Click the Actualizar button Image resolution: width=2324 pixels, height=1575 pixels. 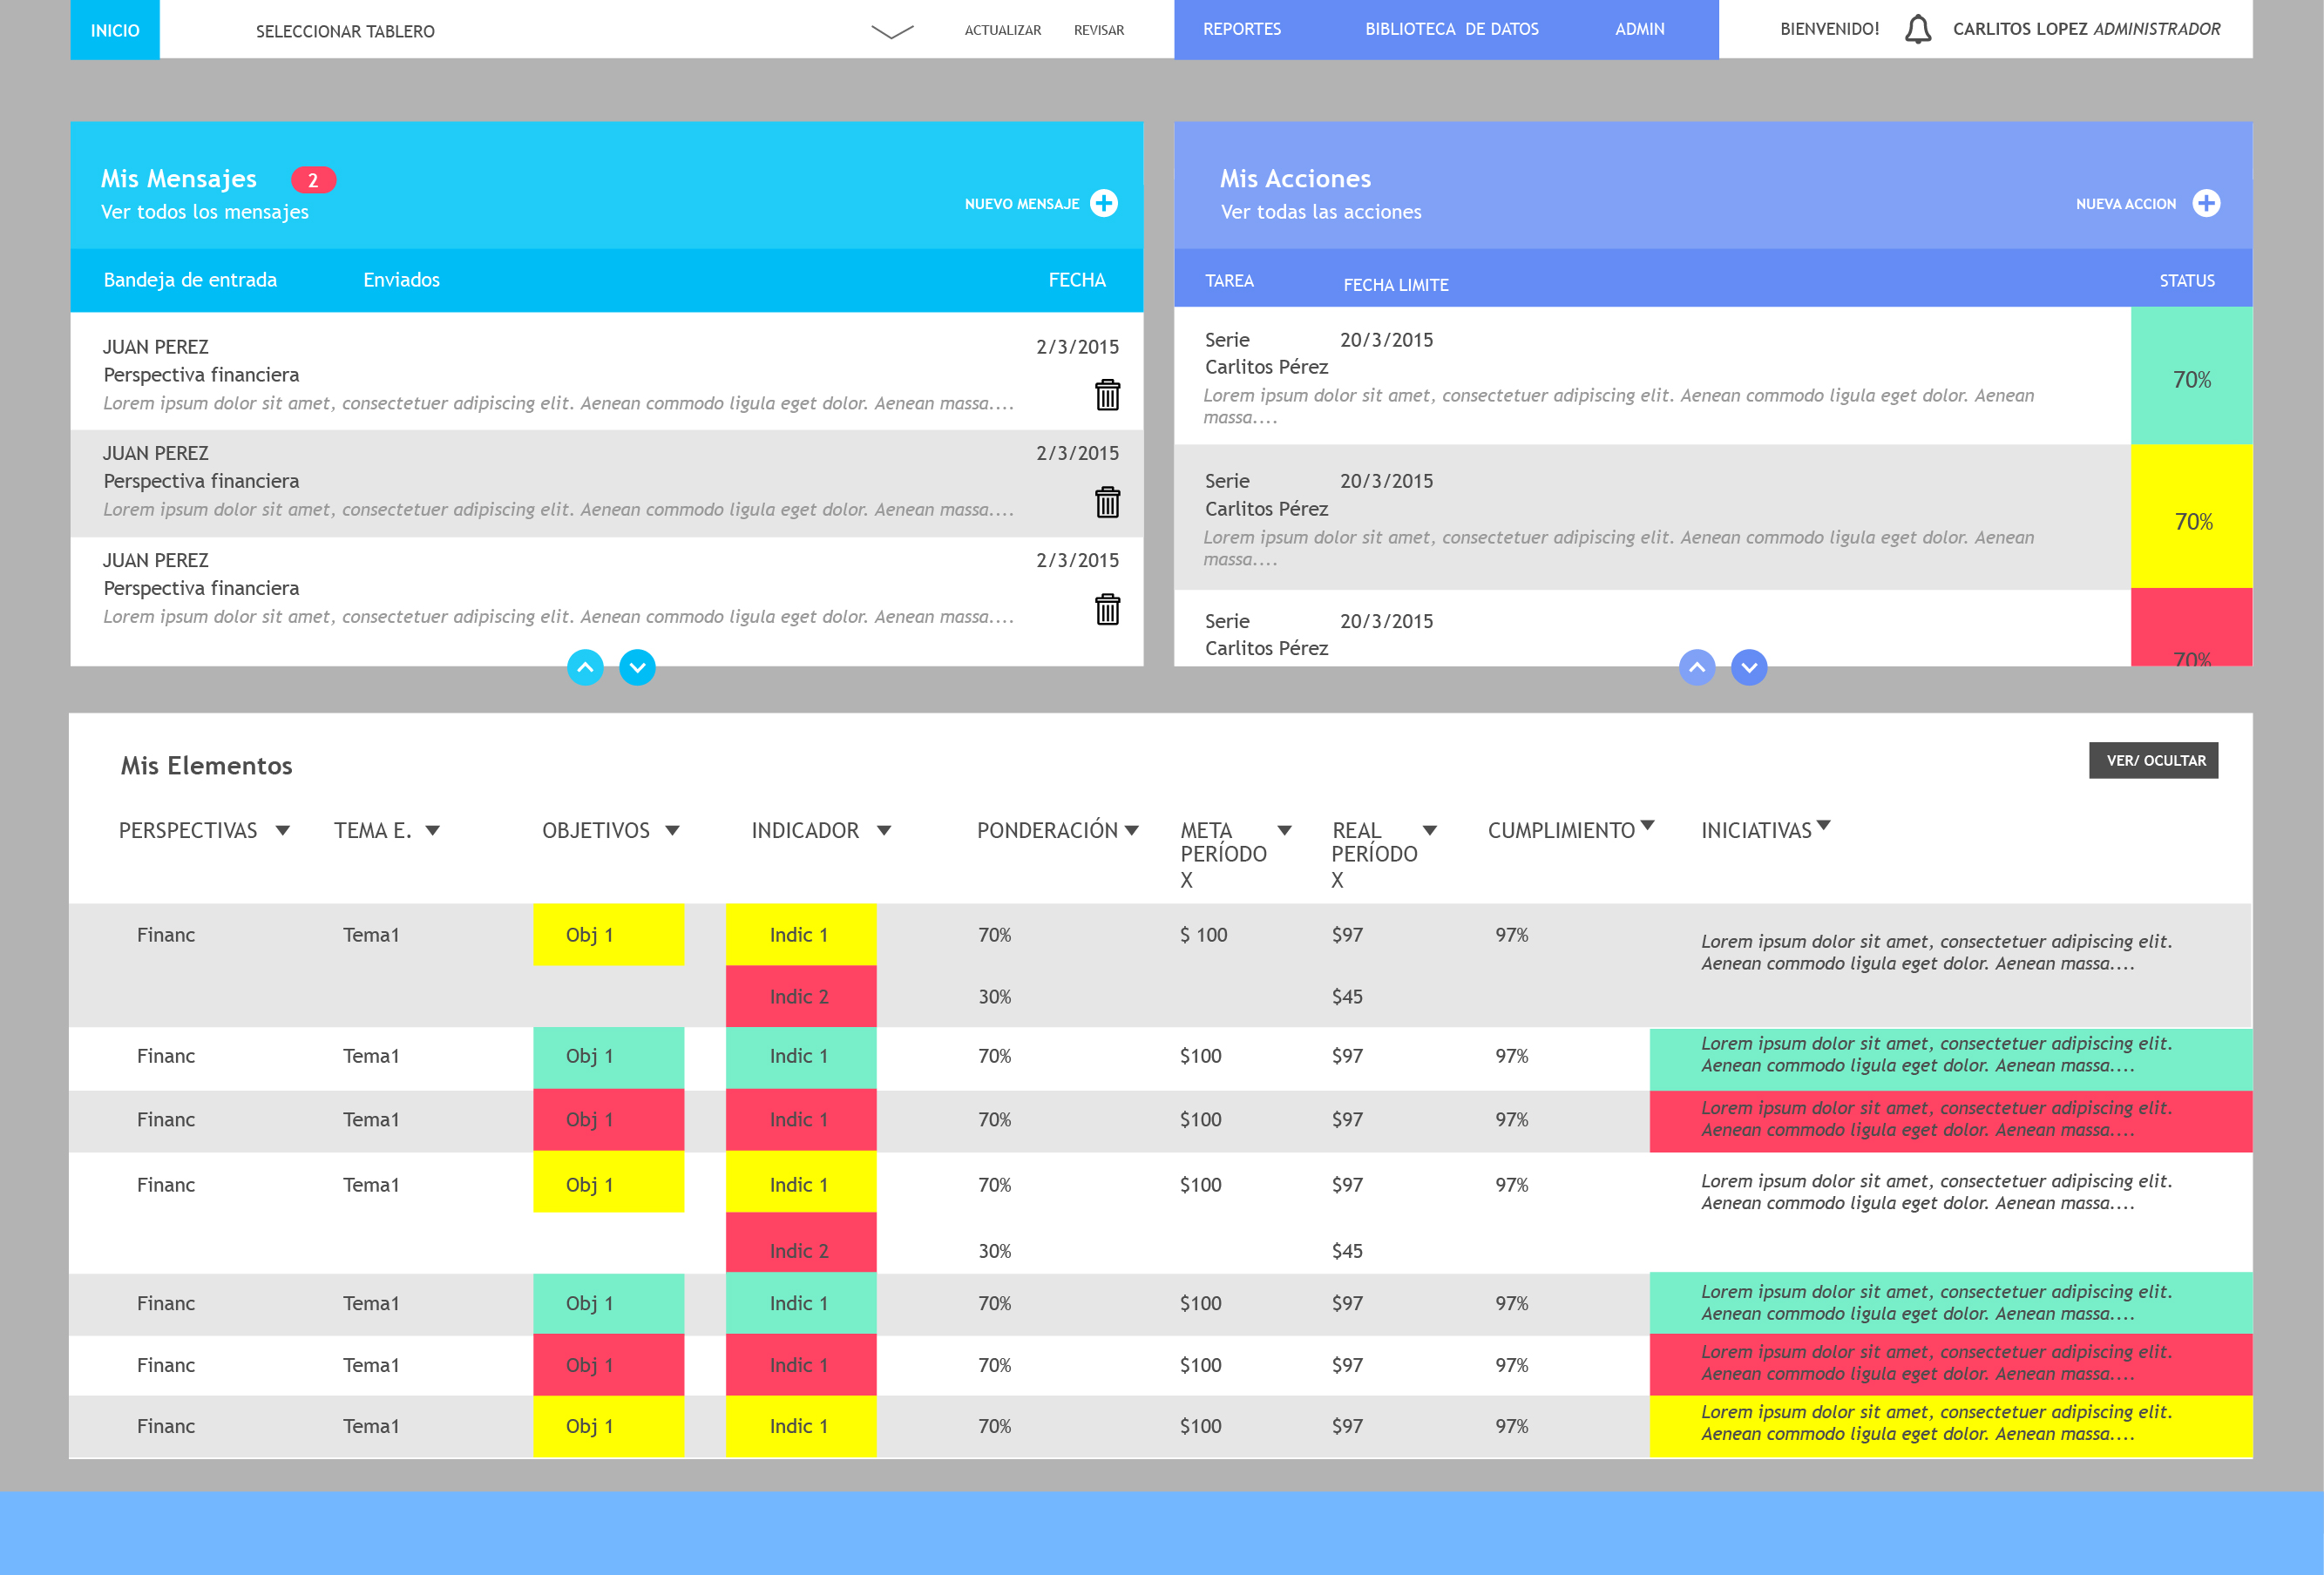pyautogui.click(x=1002, y=30)
